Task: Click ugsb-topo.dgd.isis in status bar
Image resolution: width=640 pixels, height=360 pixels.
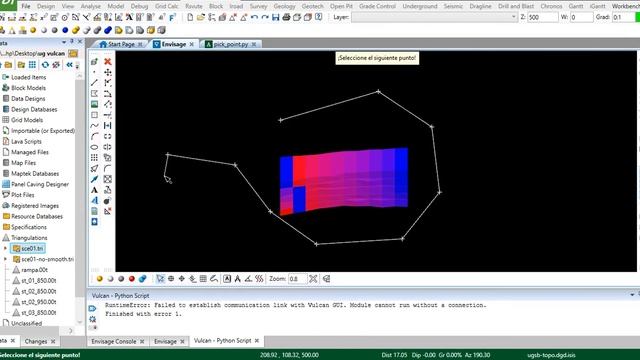Action: (551, 355)
